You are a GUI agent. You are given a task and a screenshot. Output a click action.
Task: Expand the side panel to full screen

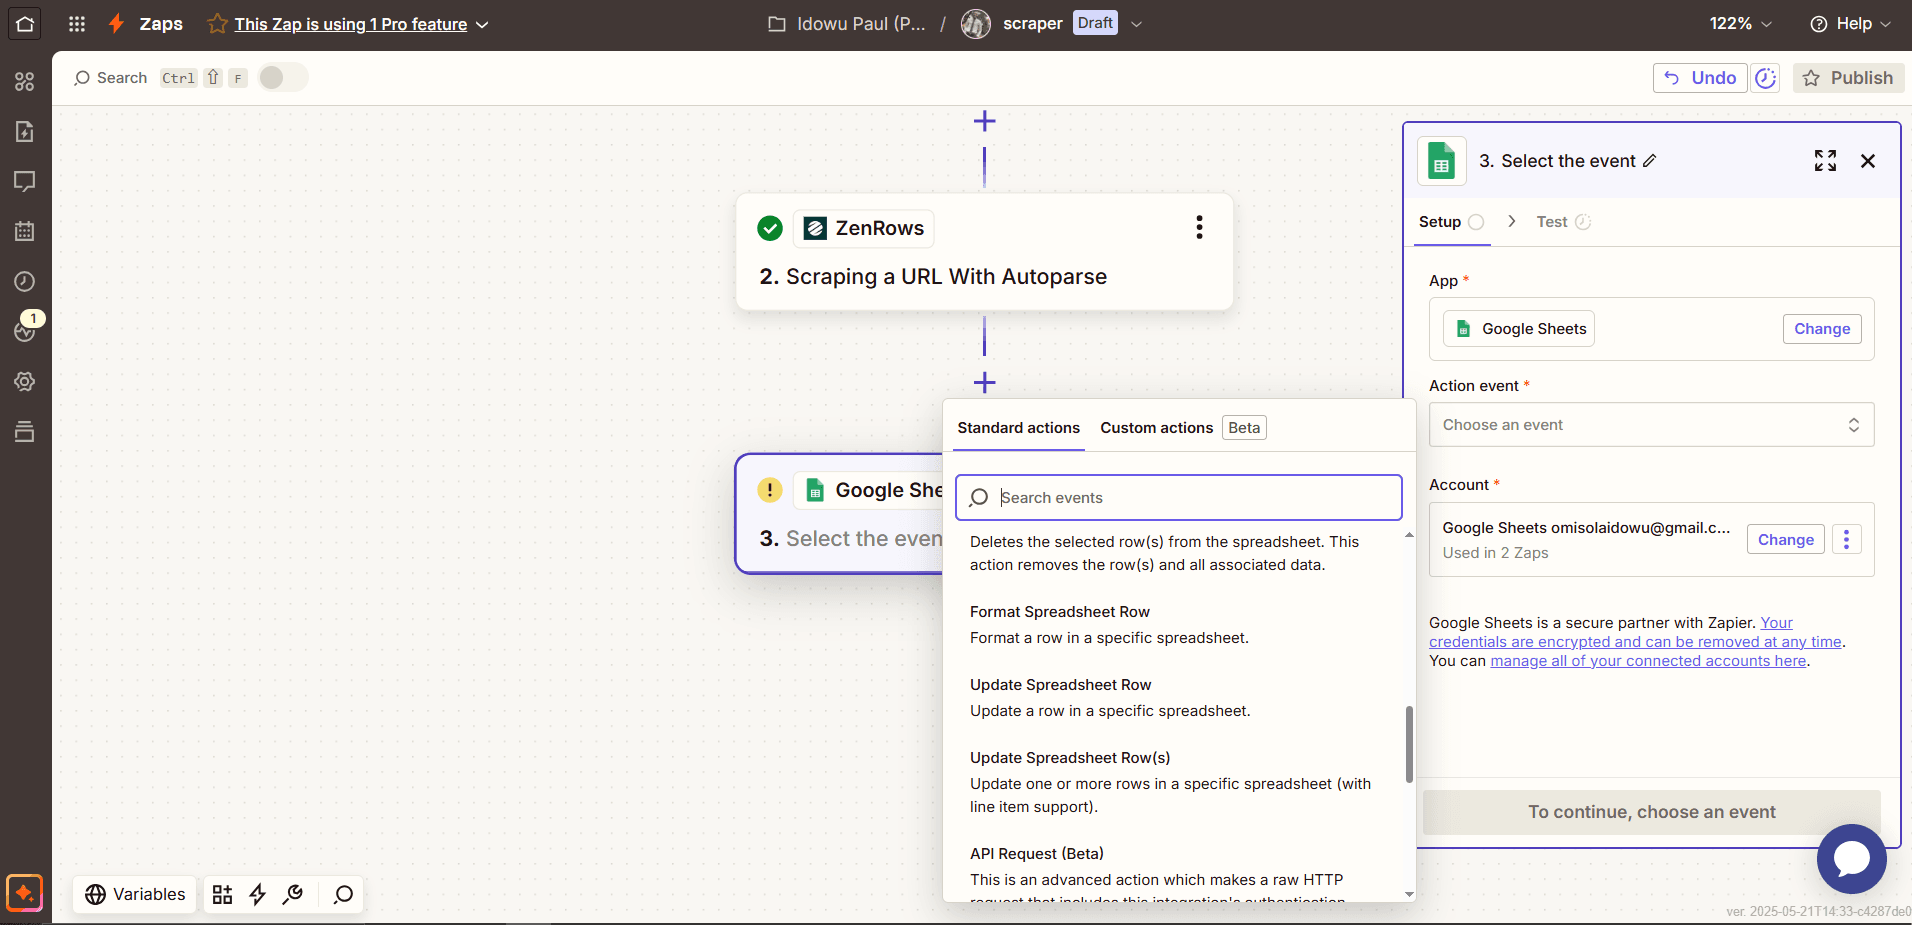click(1825, 161)
